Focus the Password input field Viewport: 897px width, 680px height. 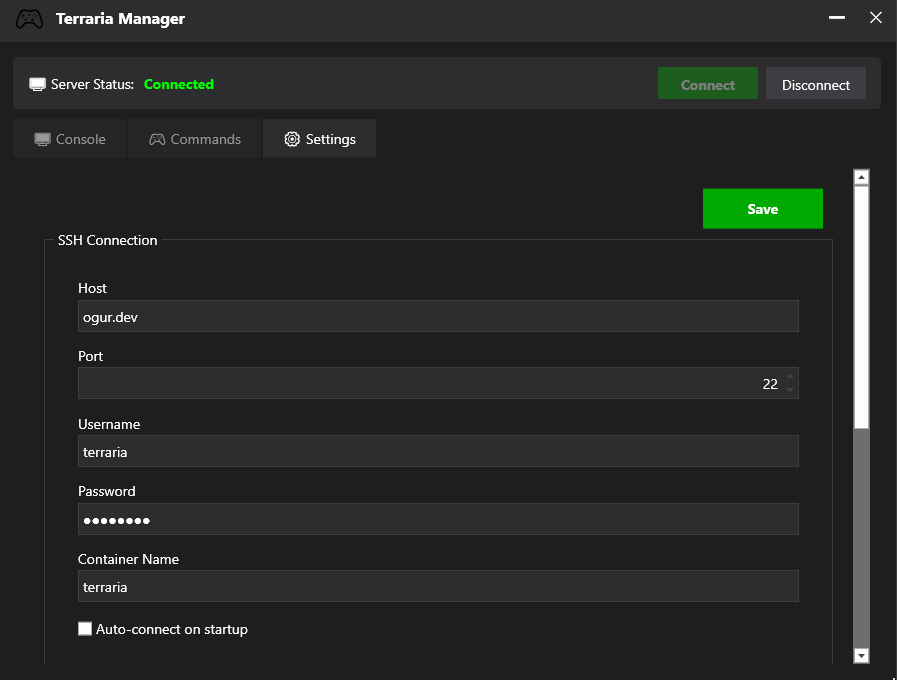point(438,519)
